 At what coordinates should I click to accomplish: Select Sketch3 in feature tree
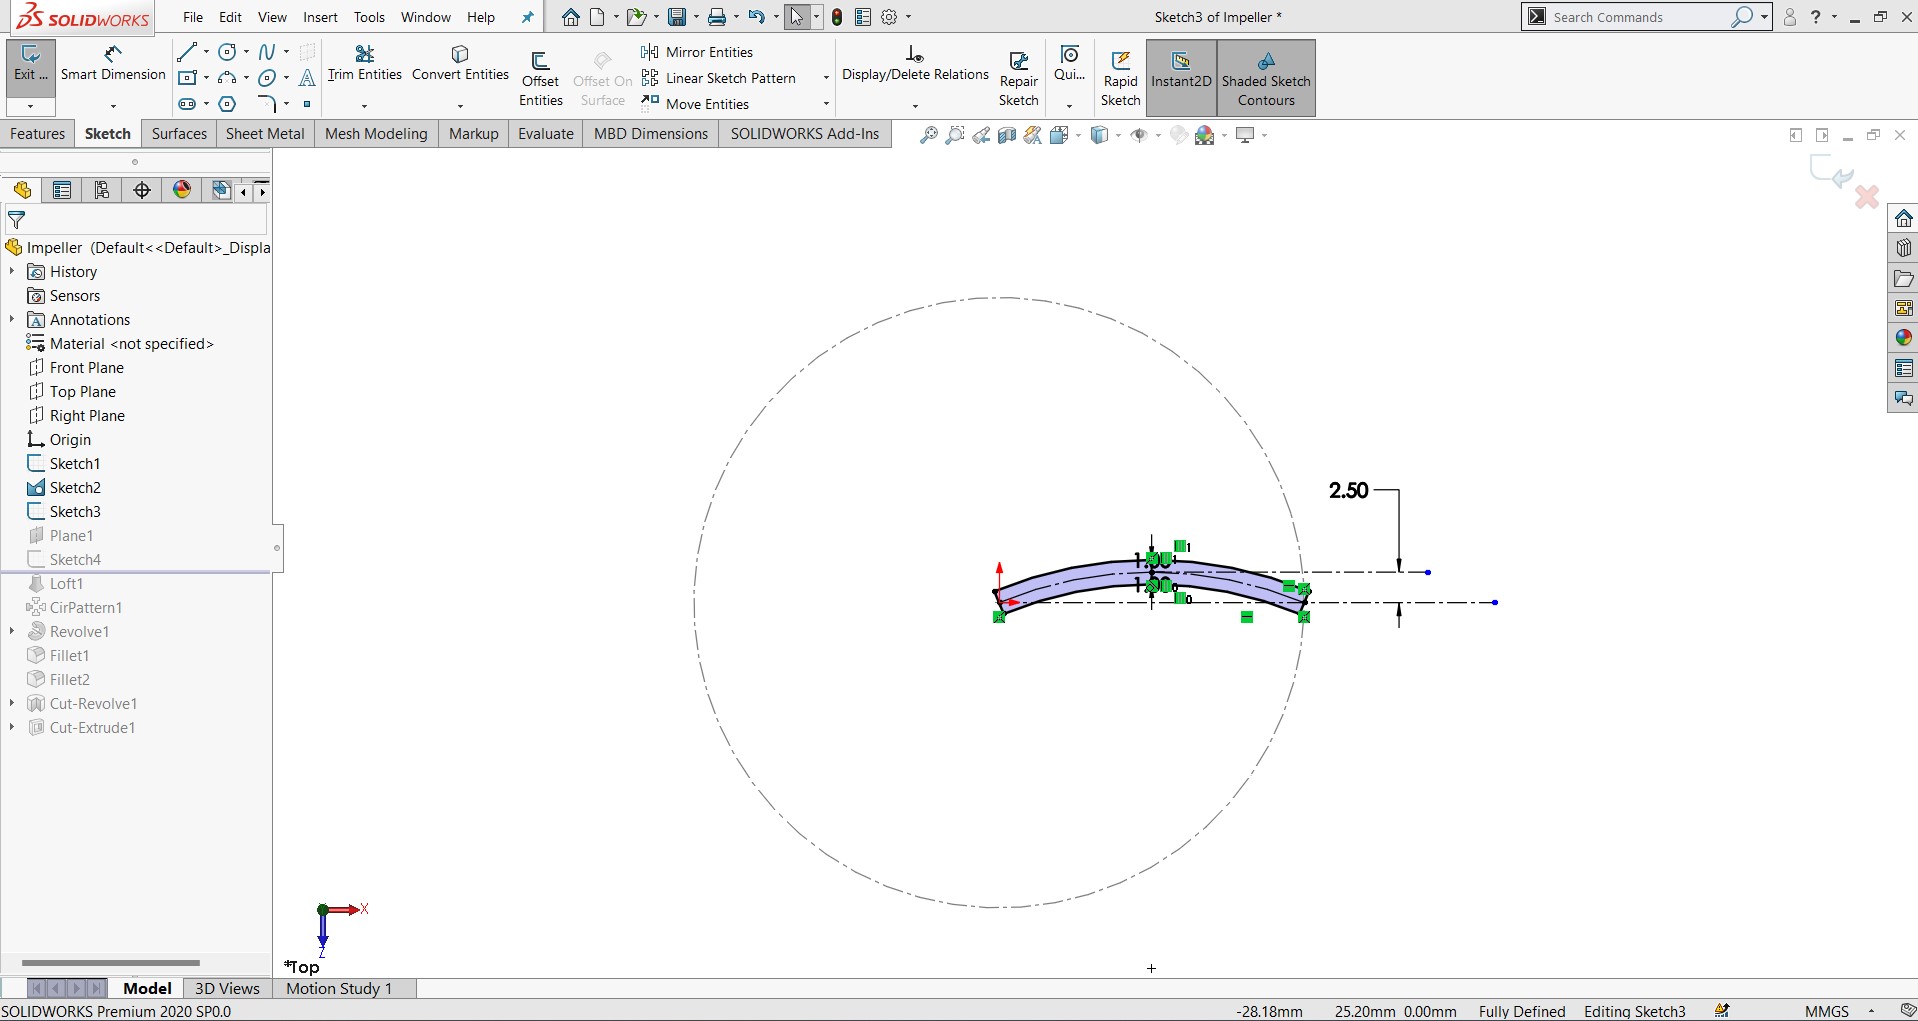tap(75, 511)
